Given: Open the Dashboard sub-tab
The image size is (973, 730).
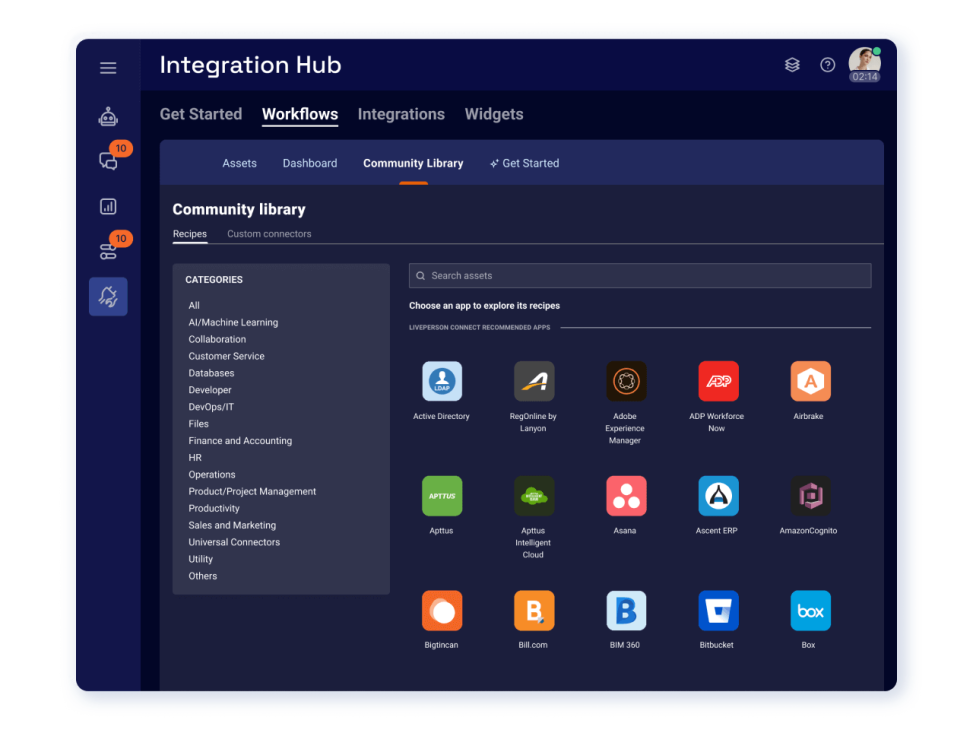Looking at the screenshot, I should click(x=310, y=163).
